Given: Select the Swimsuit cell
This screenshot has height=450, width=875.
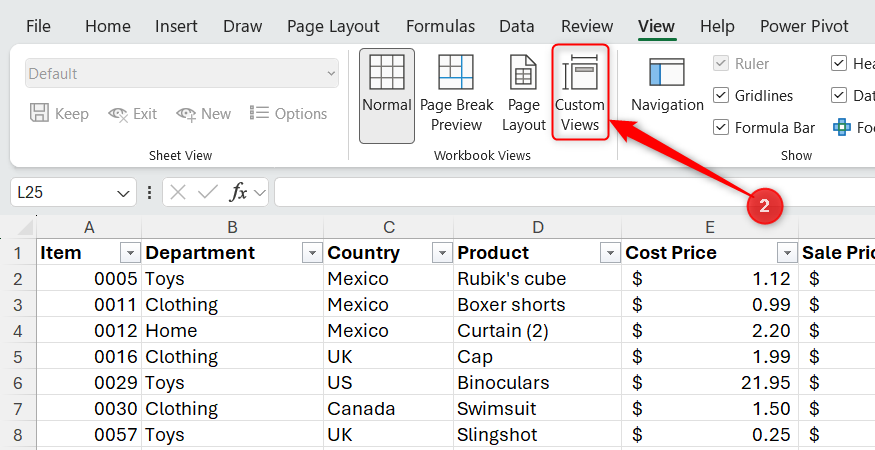Looking at the screenshot, I should click(x=537, y=409).
